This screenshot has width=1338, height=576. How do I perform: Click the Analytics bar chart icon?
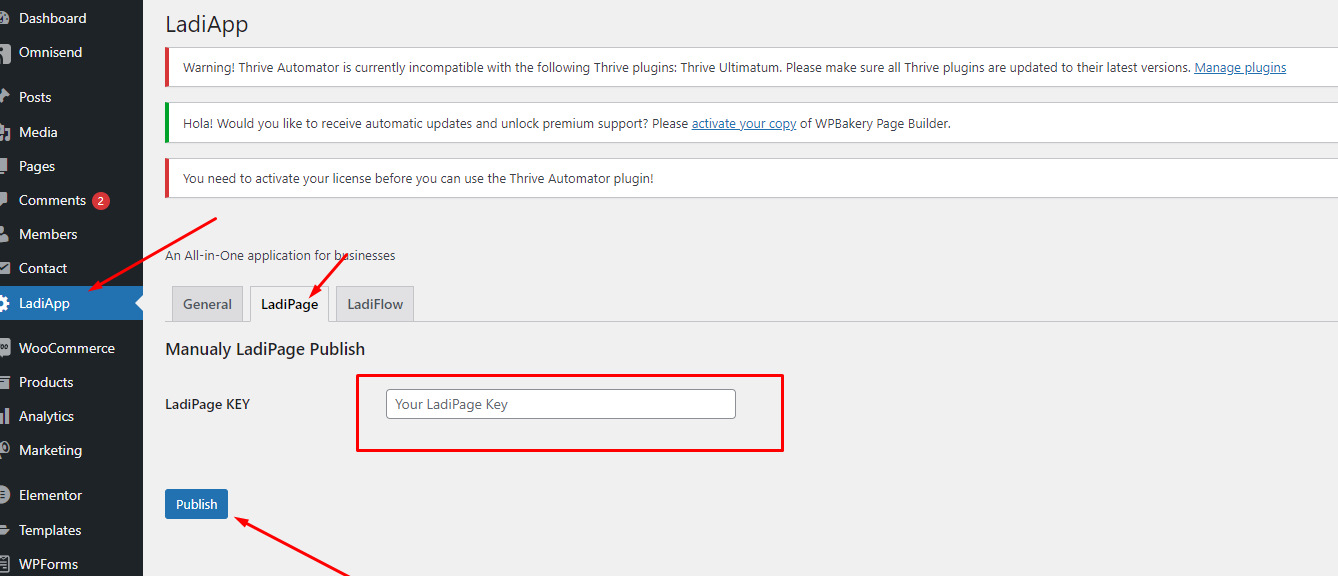click(x=4, y=416)
